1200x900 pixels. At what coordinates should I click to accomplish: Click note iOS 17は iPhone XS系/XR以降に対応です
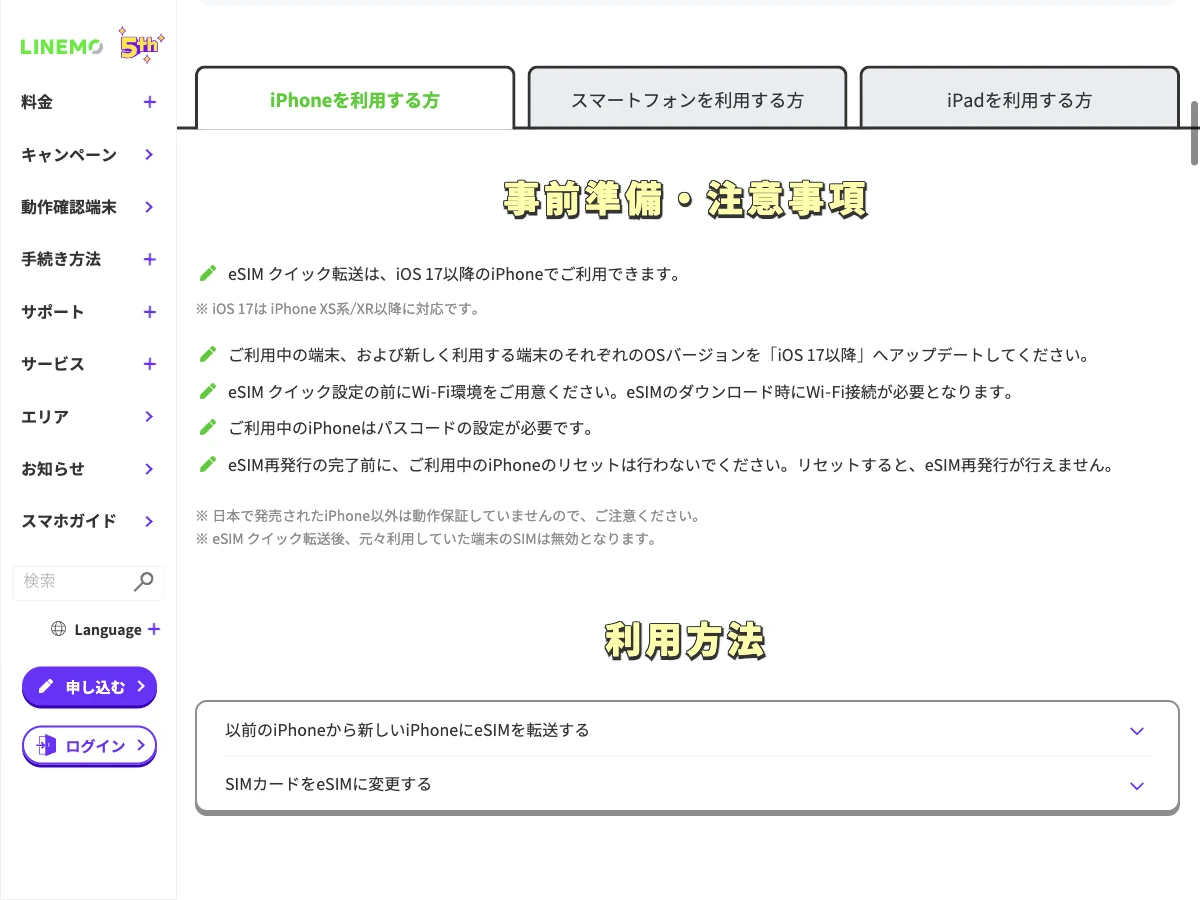coord(338,309)
